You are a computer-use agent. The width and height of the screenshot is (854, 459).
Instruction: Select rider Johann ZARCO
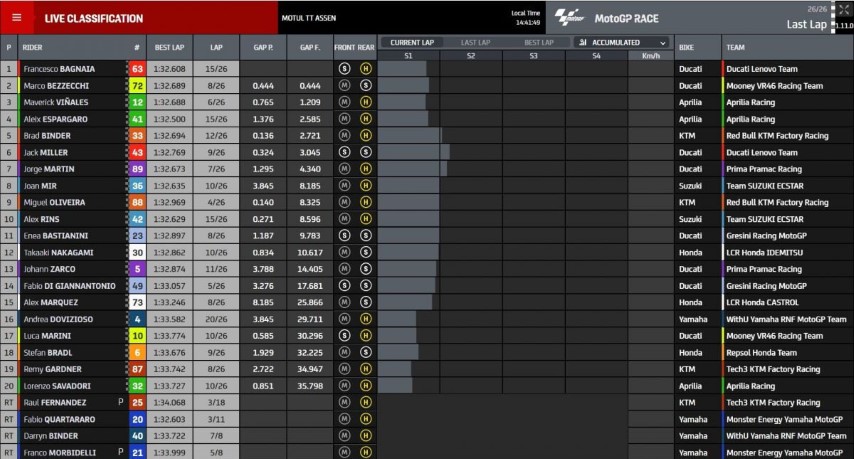point(49,269)
